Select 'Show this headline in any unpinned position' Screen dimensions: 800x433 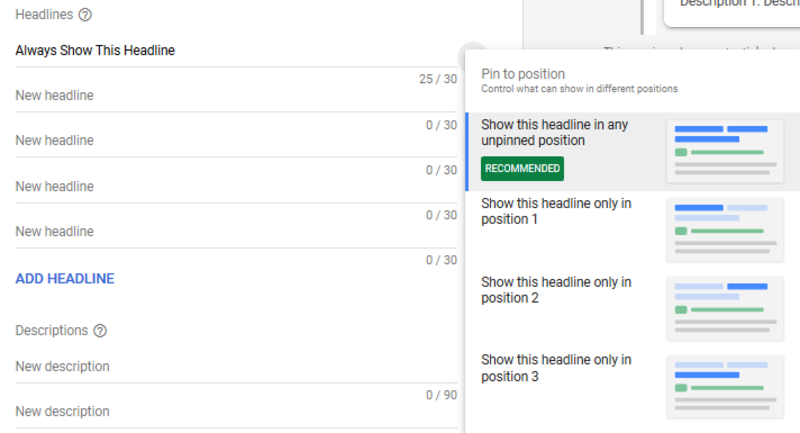[555, 133]
